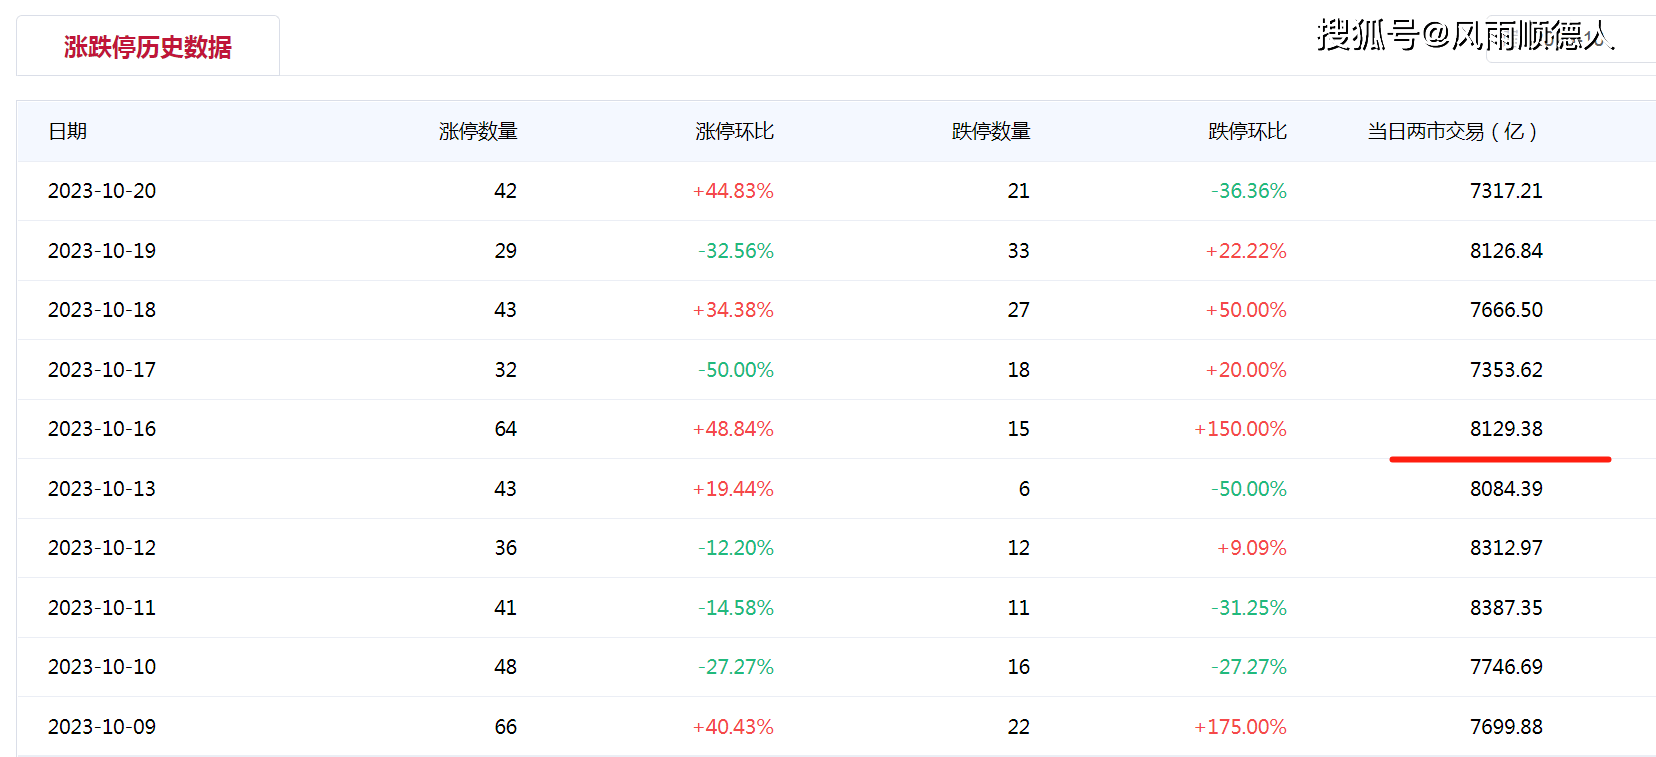The width and height of the screenshot is (1656, 757).
Task: Click the underlined 8129.38 trading value
Action: pos(1505,429)
